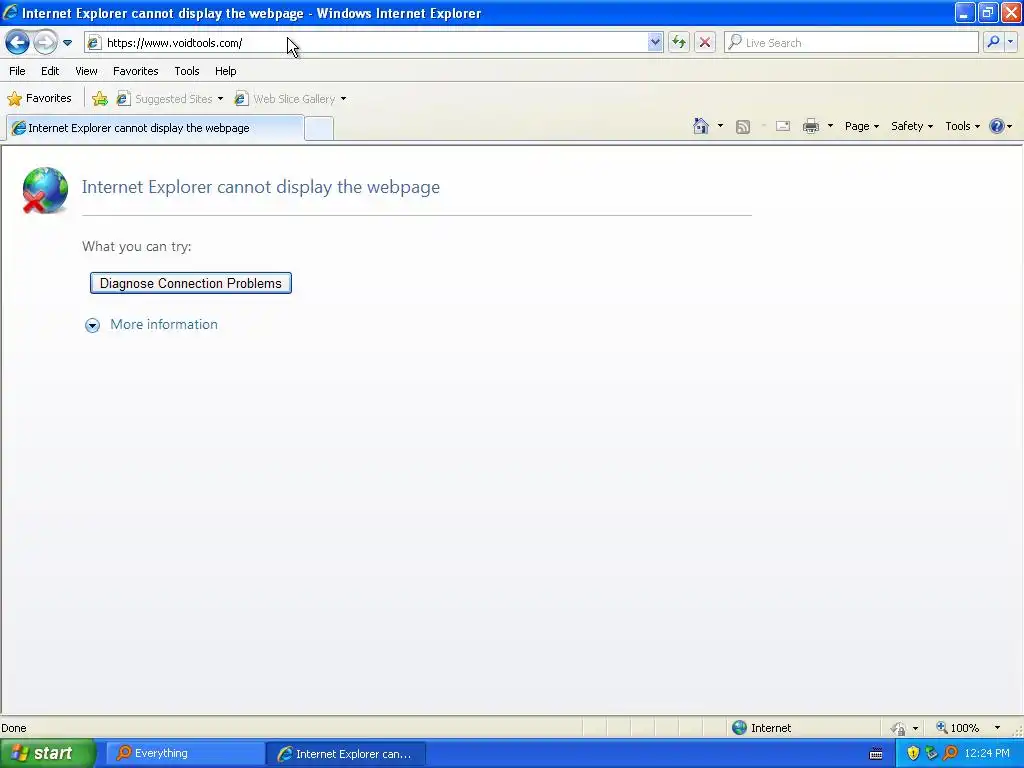Open the recent pages dropdown arrow
1024x768 pixels.
[67, 43]
